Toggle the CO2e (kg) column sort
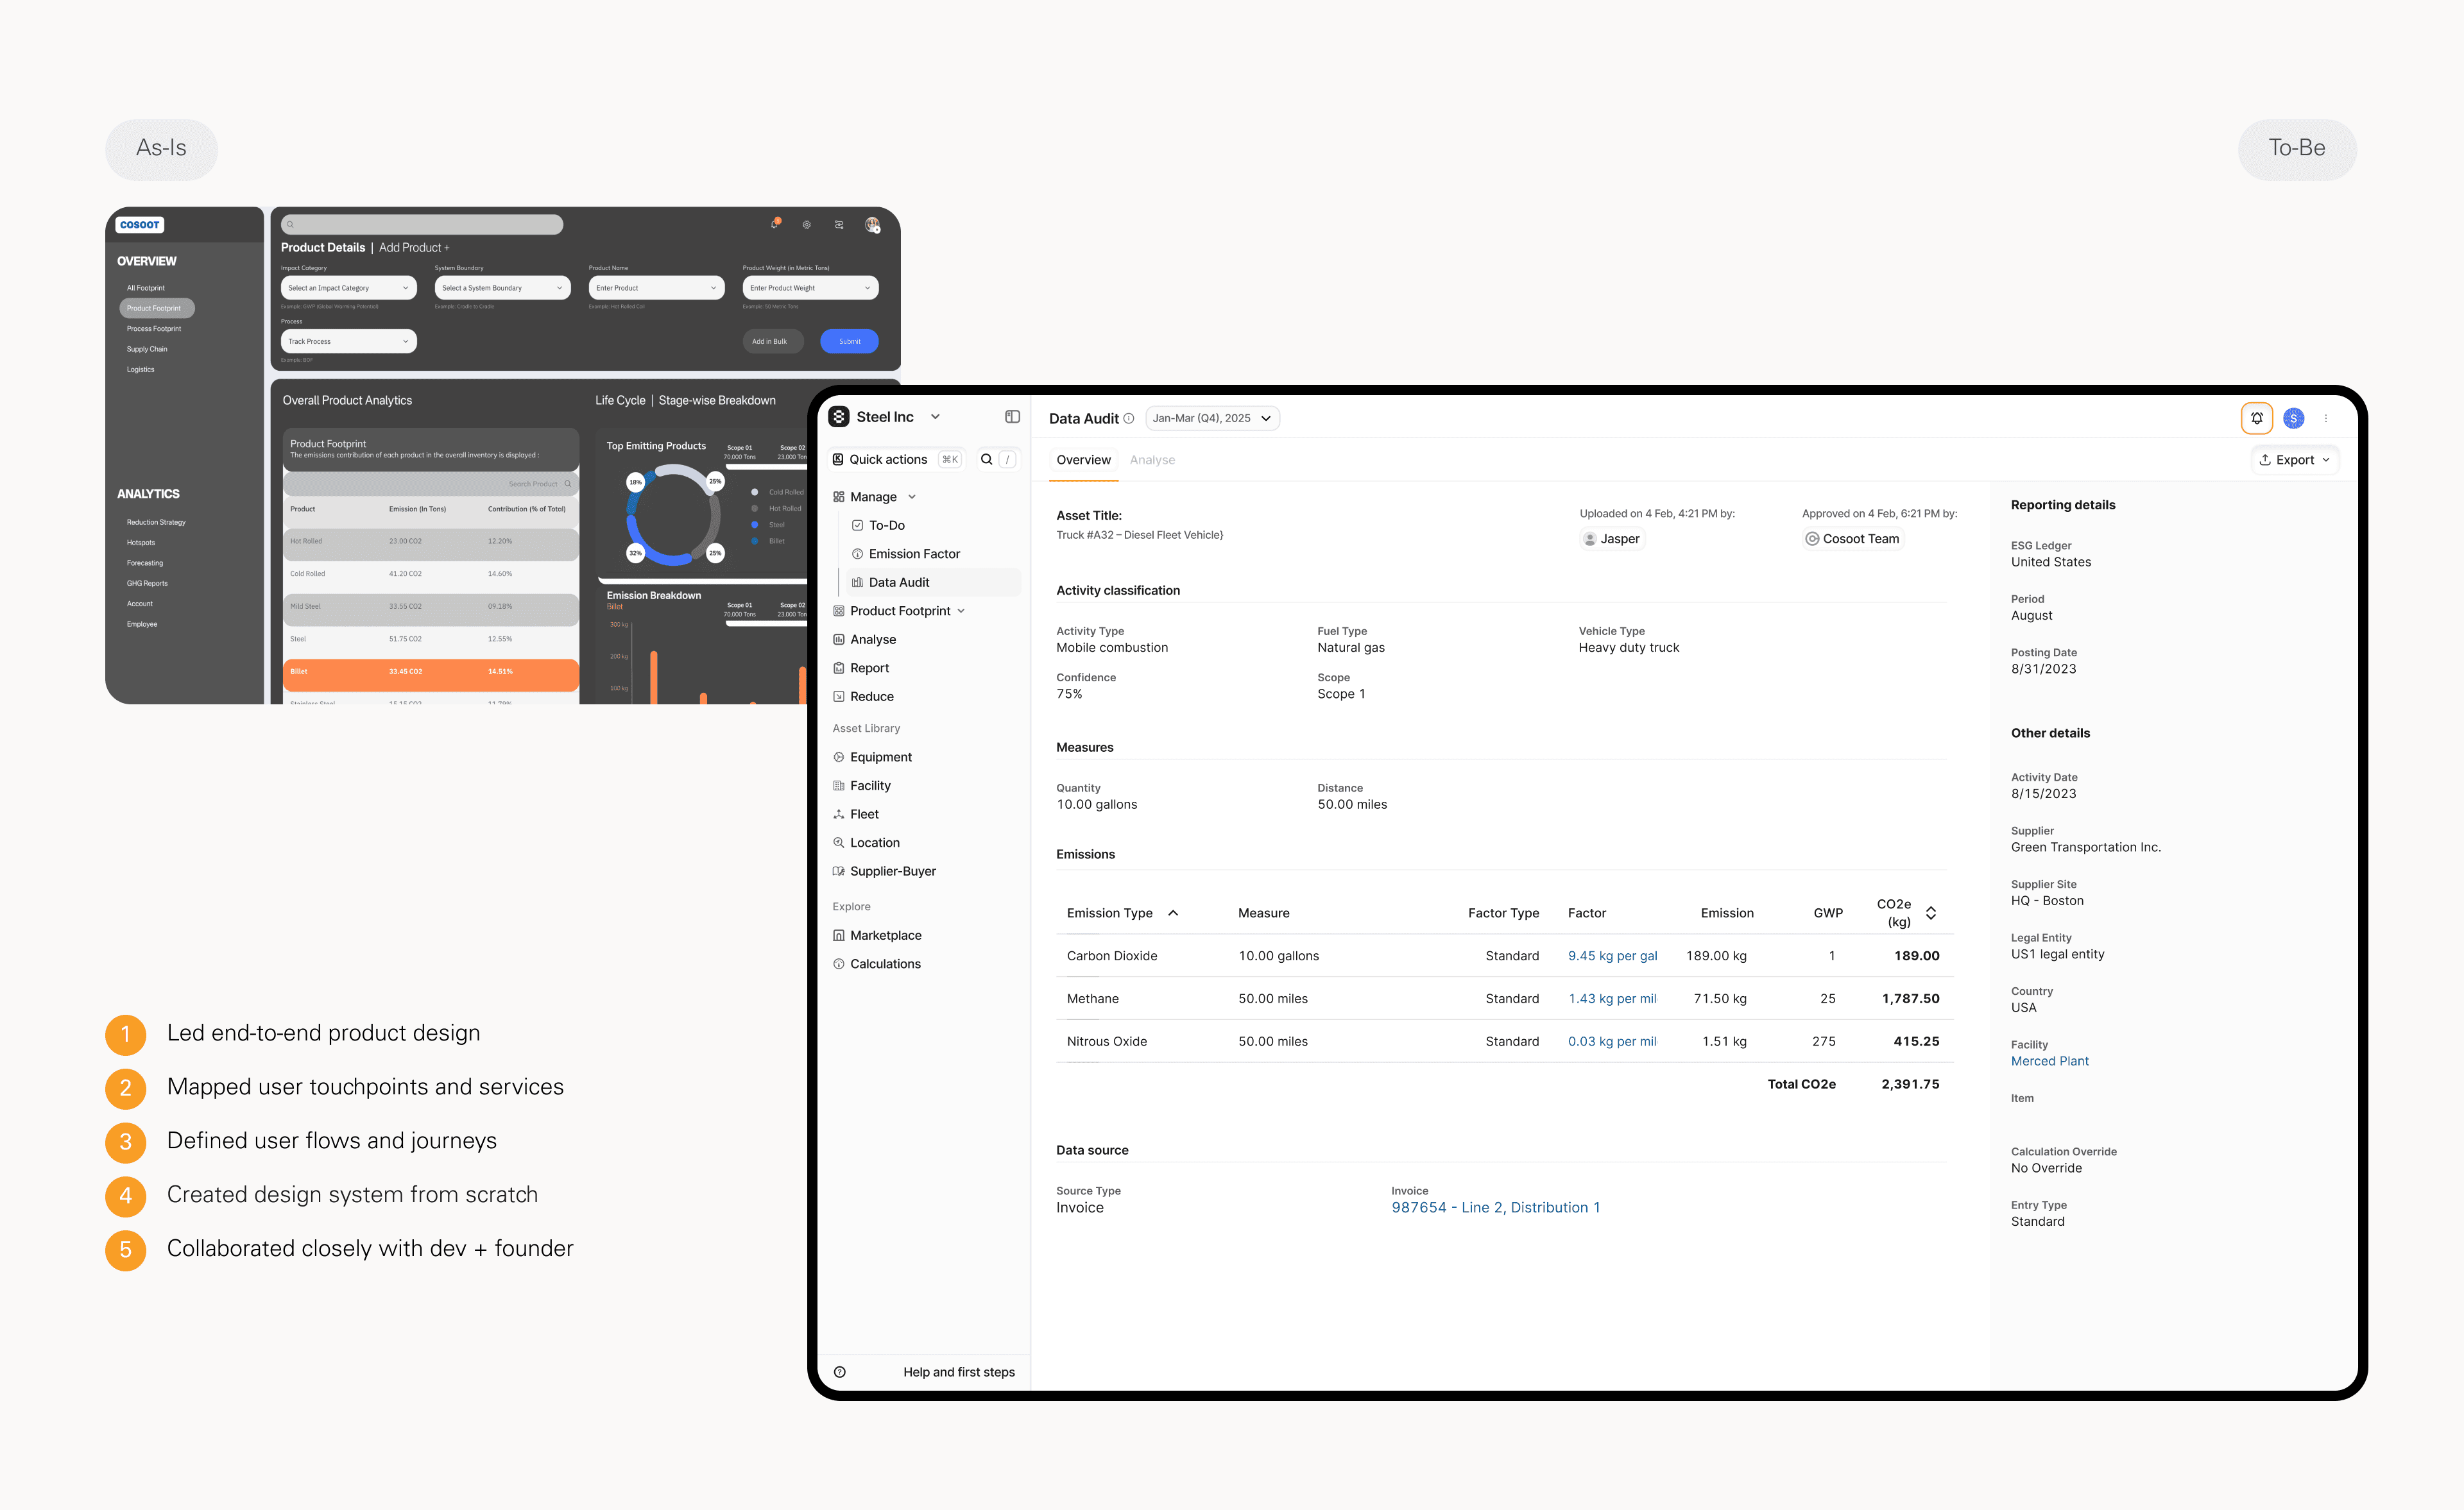Viewport: 2464px width, 1510px height. point(1931,913)
